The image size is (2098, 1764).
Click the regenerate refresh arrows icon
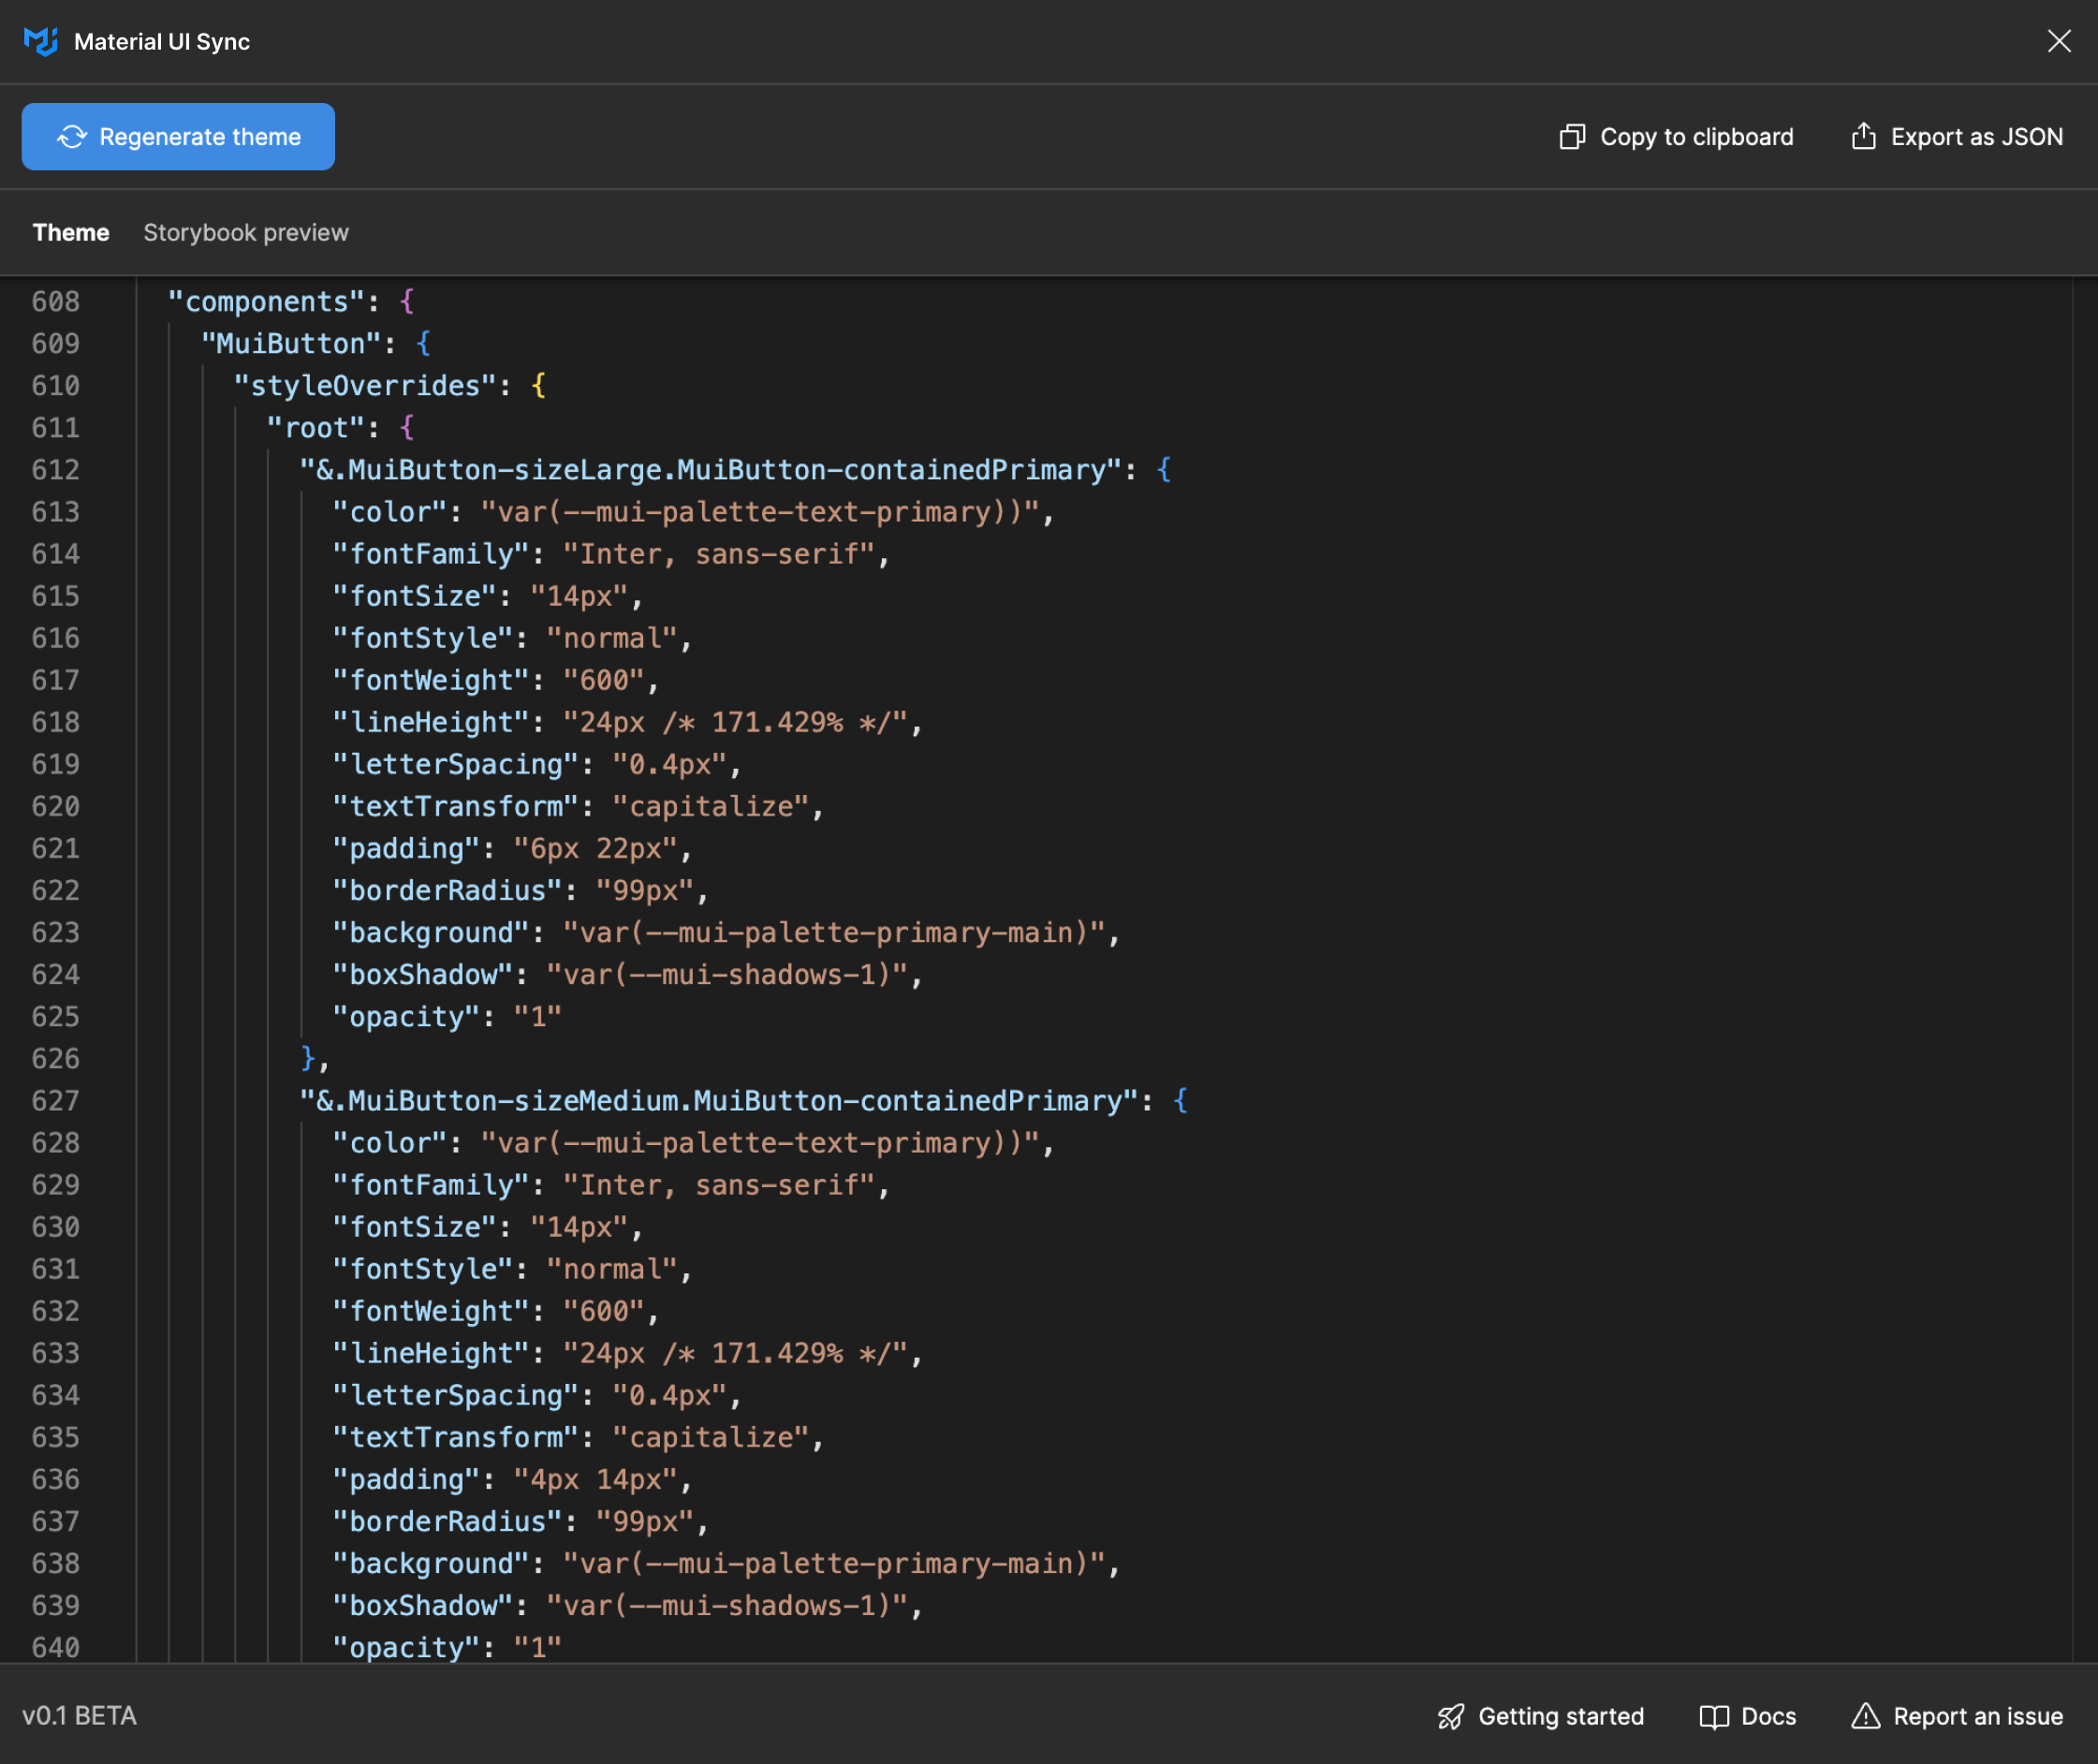tap(72, 137)
